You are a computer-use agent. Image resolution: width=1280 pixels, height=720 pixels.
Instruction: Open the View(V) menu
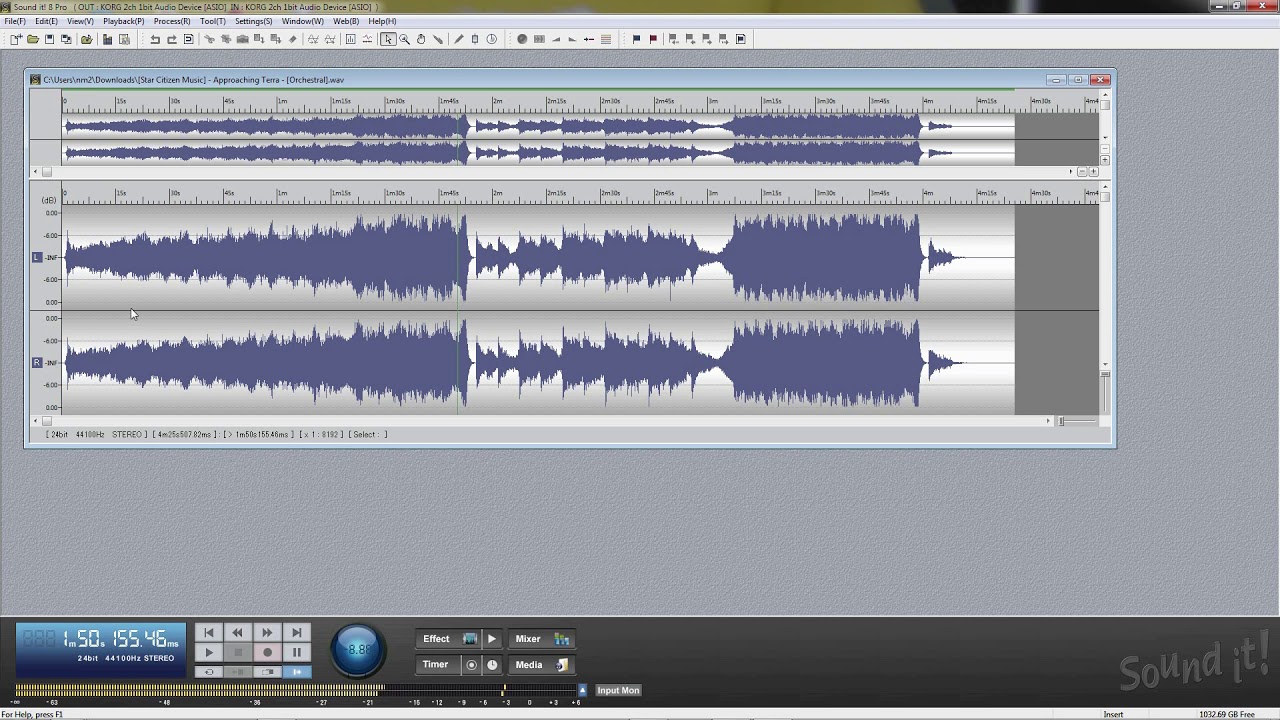point(81,21)
